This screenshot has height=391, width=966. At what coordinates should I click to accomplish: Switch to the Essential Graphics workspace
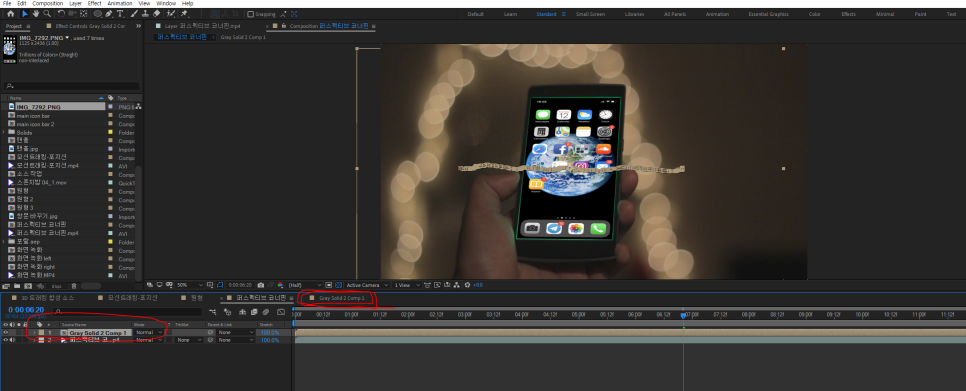[x=768, y=14]
